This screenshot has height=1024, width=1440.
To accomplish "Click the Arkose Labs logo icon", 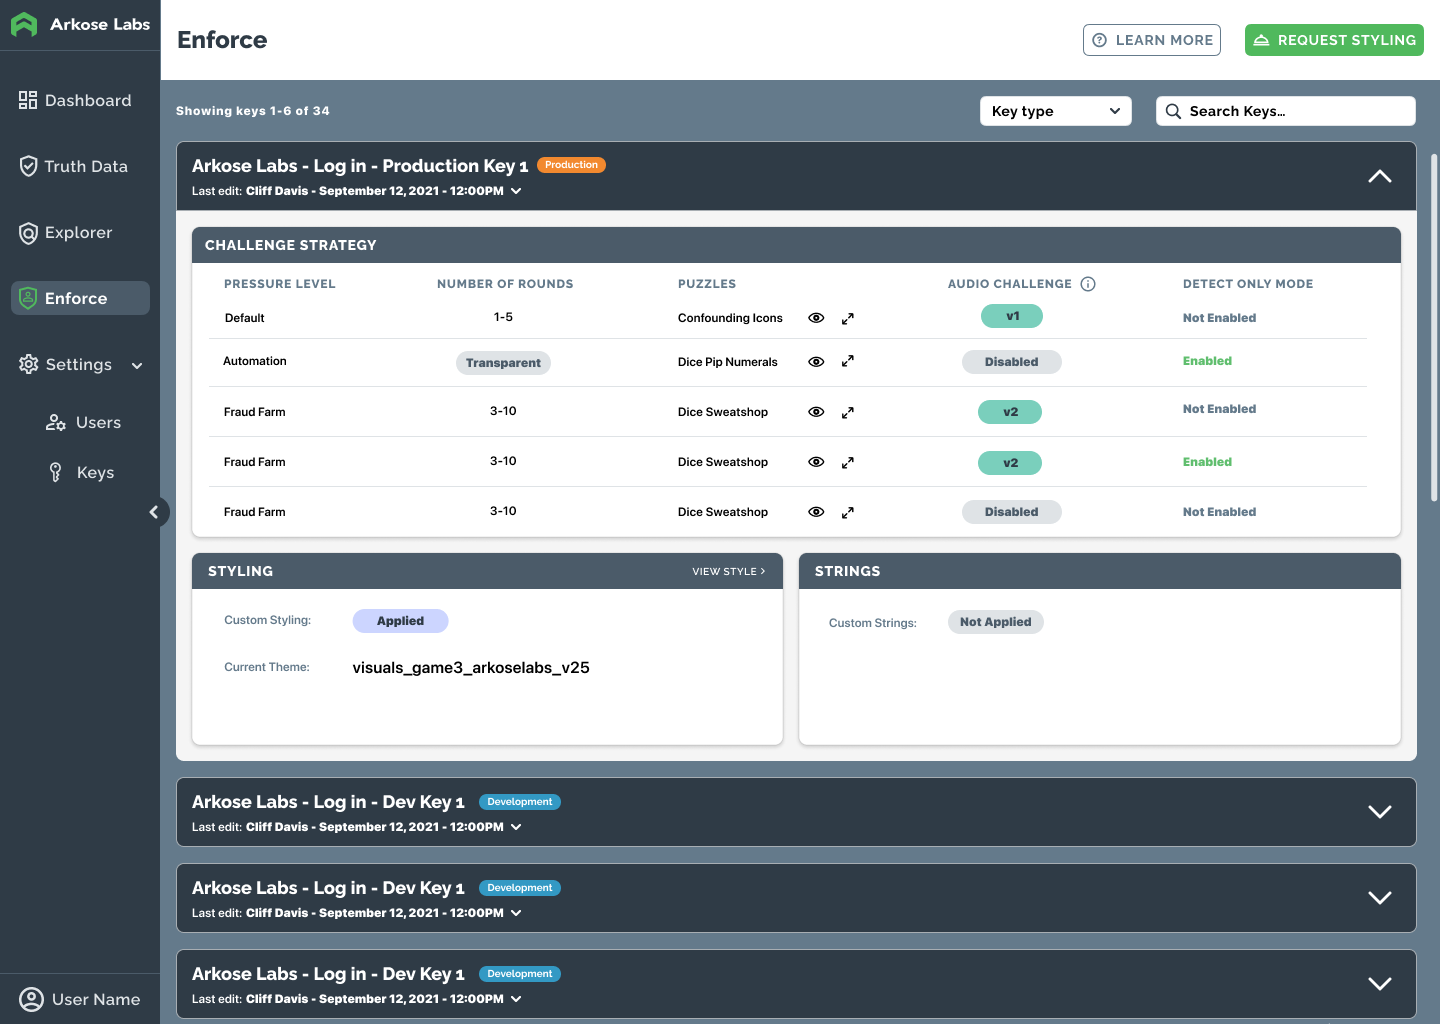I will [24, 24].
